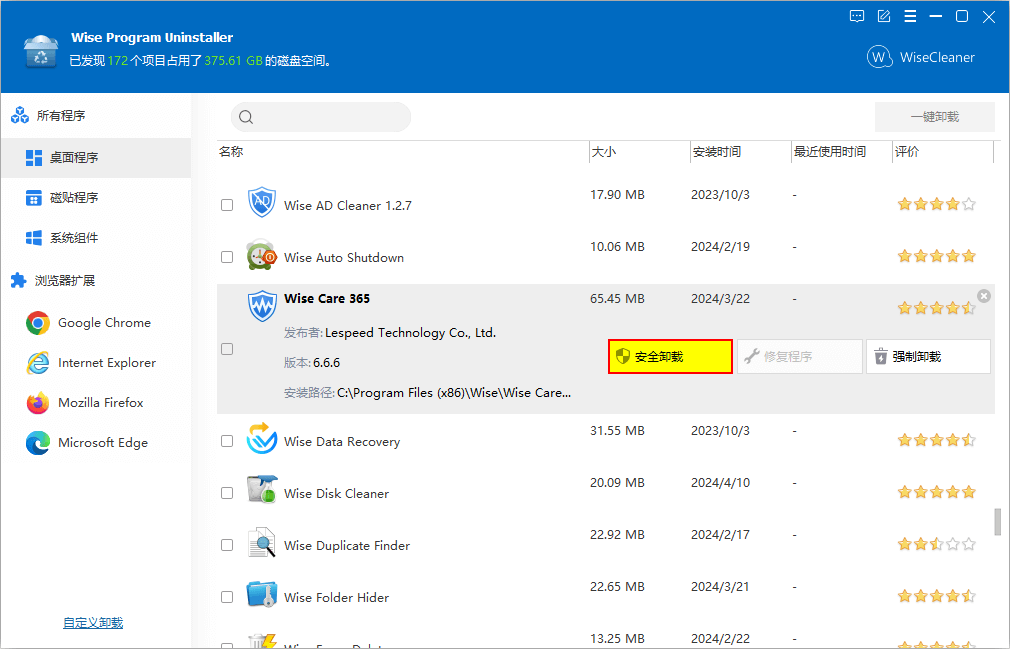This screenshot has width=1010, height=649.
Task: Check the Wise AD Cleaner 1.2.7 checkbox
Action: [227, 205]
